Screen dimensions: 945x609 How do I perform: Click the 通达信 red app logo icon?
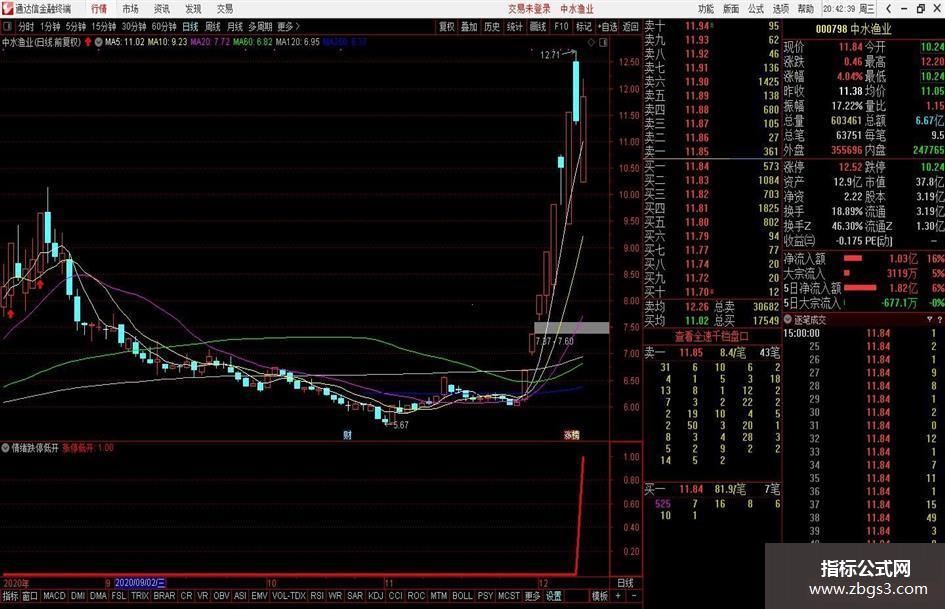pyautogui.click(x=7, y=8)
